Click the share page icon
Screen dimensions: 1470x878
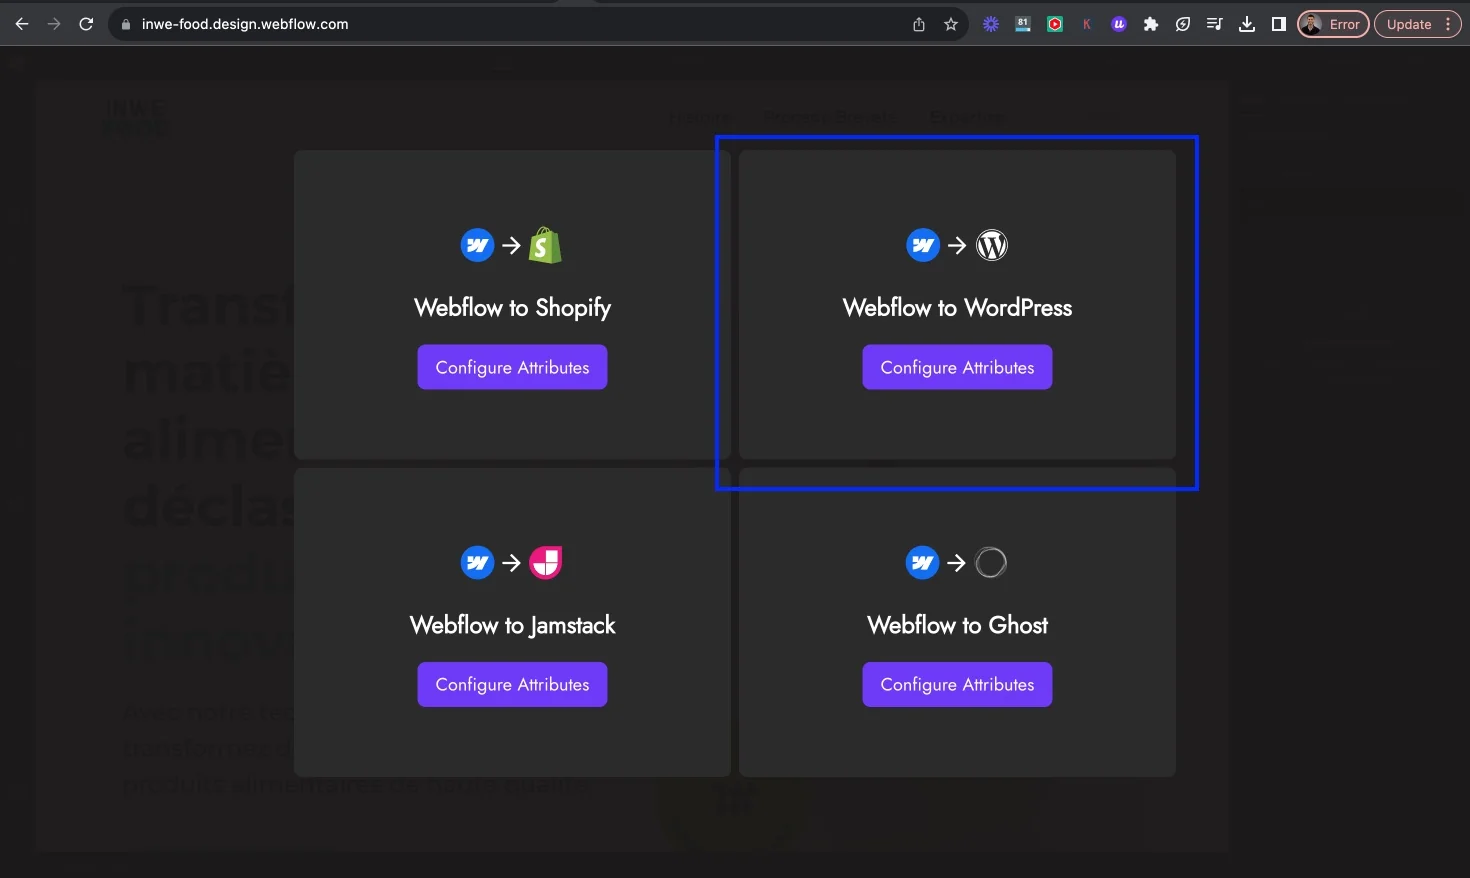click(919, 24)
